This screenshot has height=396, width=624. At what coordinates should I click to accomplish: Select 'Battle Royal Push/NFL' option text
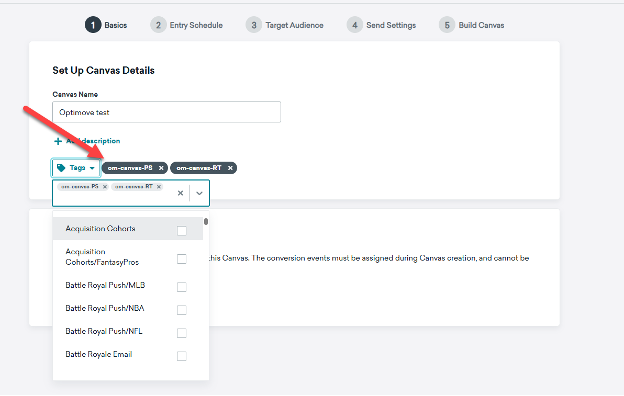(104, 332)
